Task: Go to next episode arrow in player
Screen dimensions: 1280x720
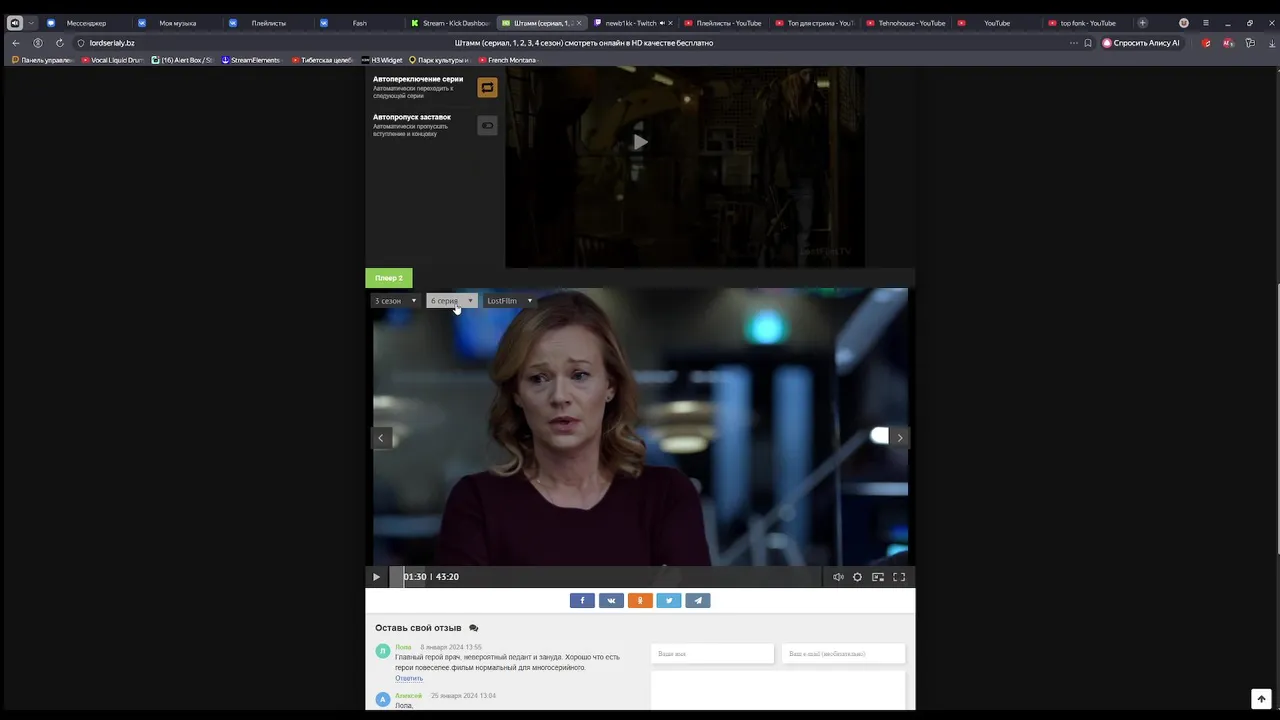Action: click(899, 438)
